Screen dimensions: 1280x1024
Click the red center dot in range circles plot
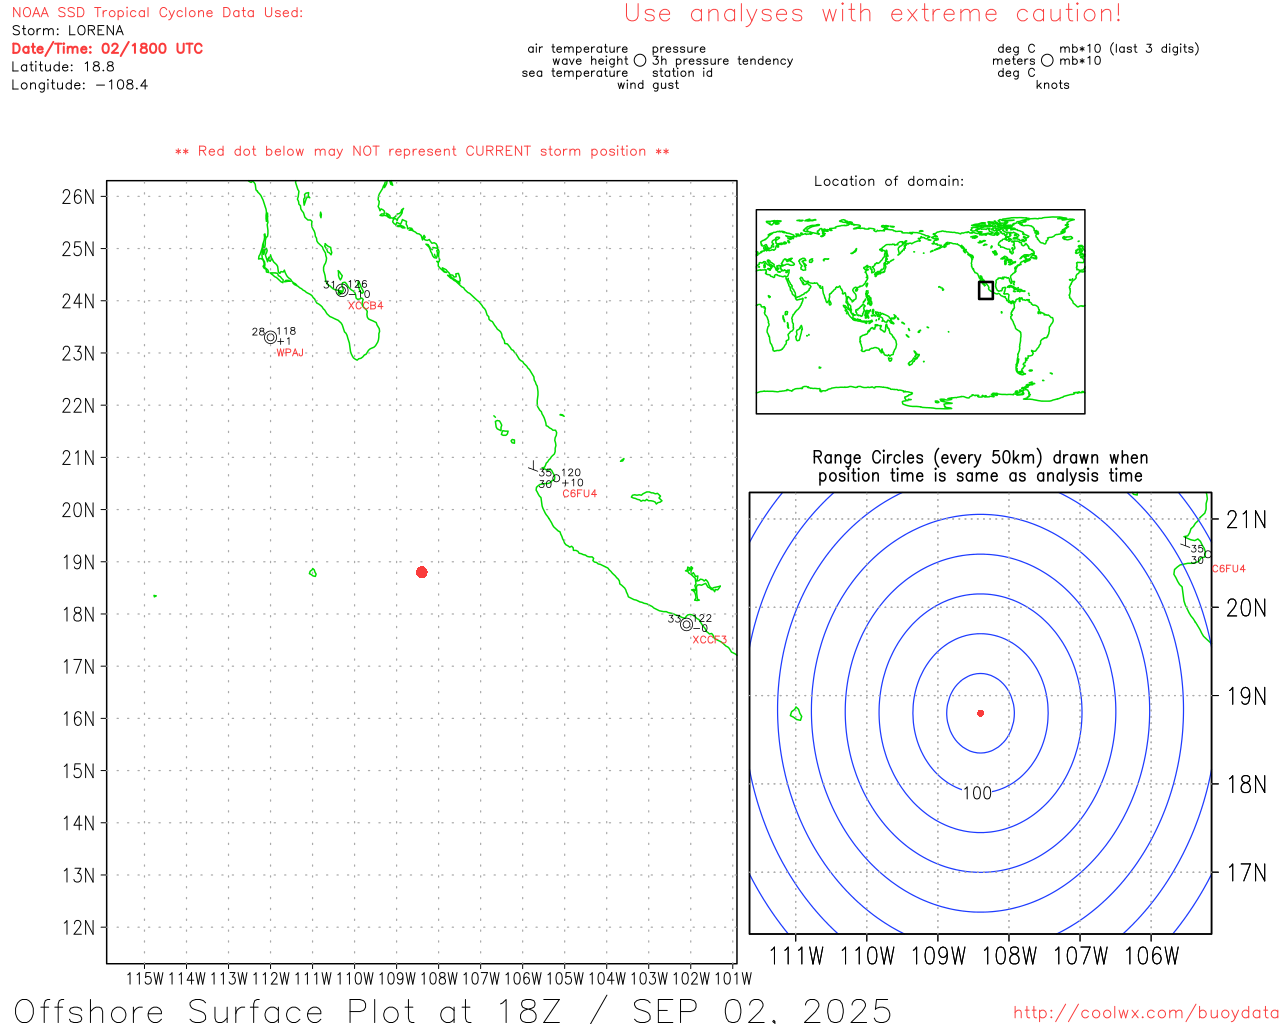tap(980, 713)
